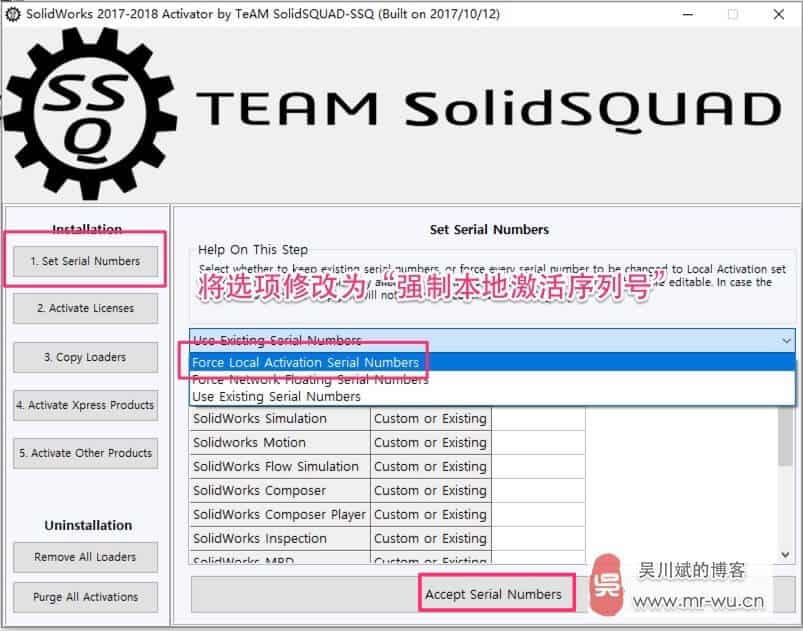Click Custom or Existing for SolidWorks Inspection
The width and height of the screenshot is (803, 631).
point(431,538)
